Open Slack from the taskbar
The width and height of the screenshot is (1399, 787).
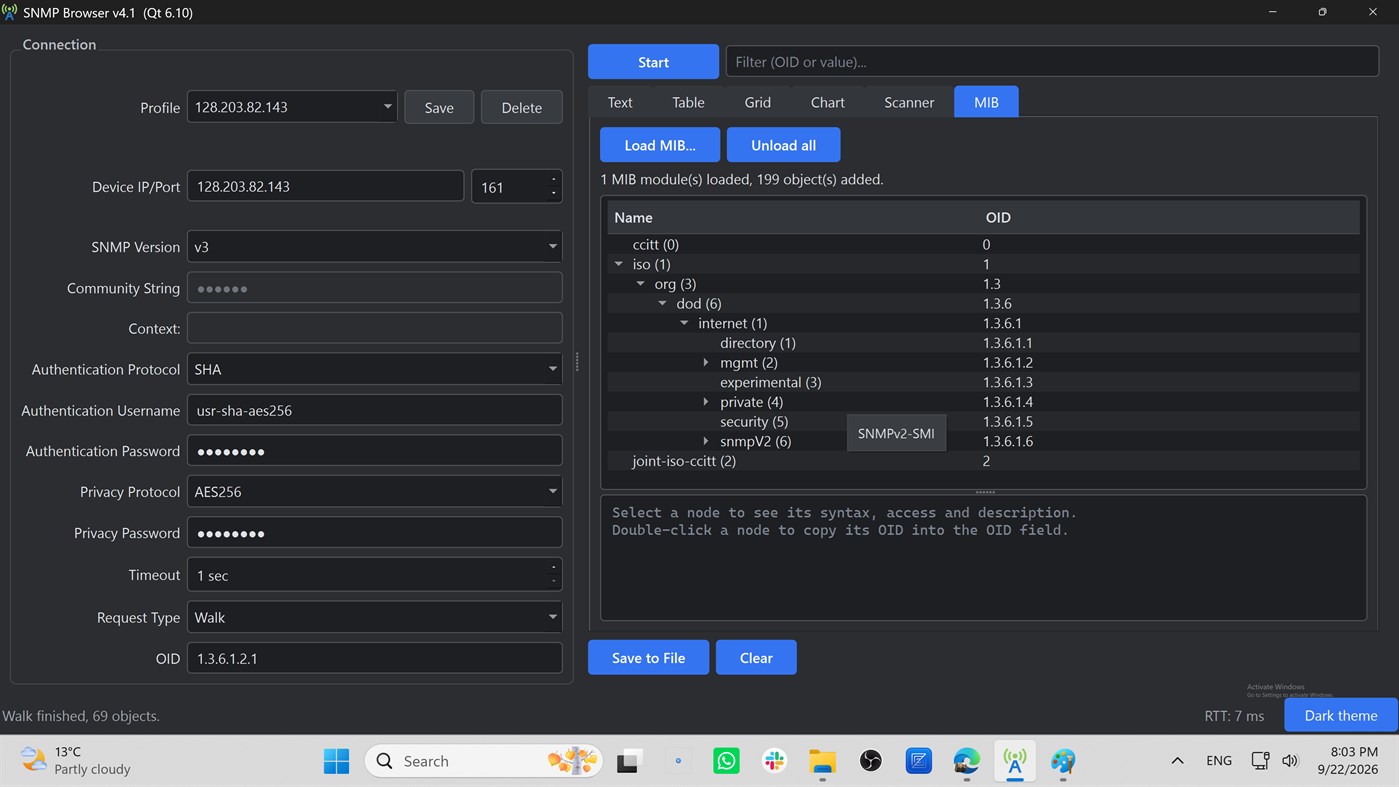pos(774,761)
